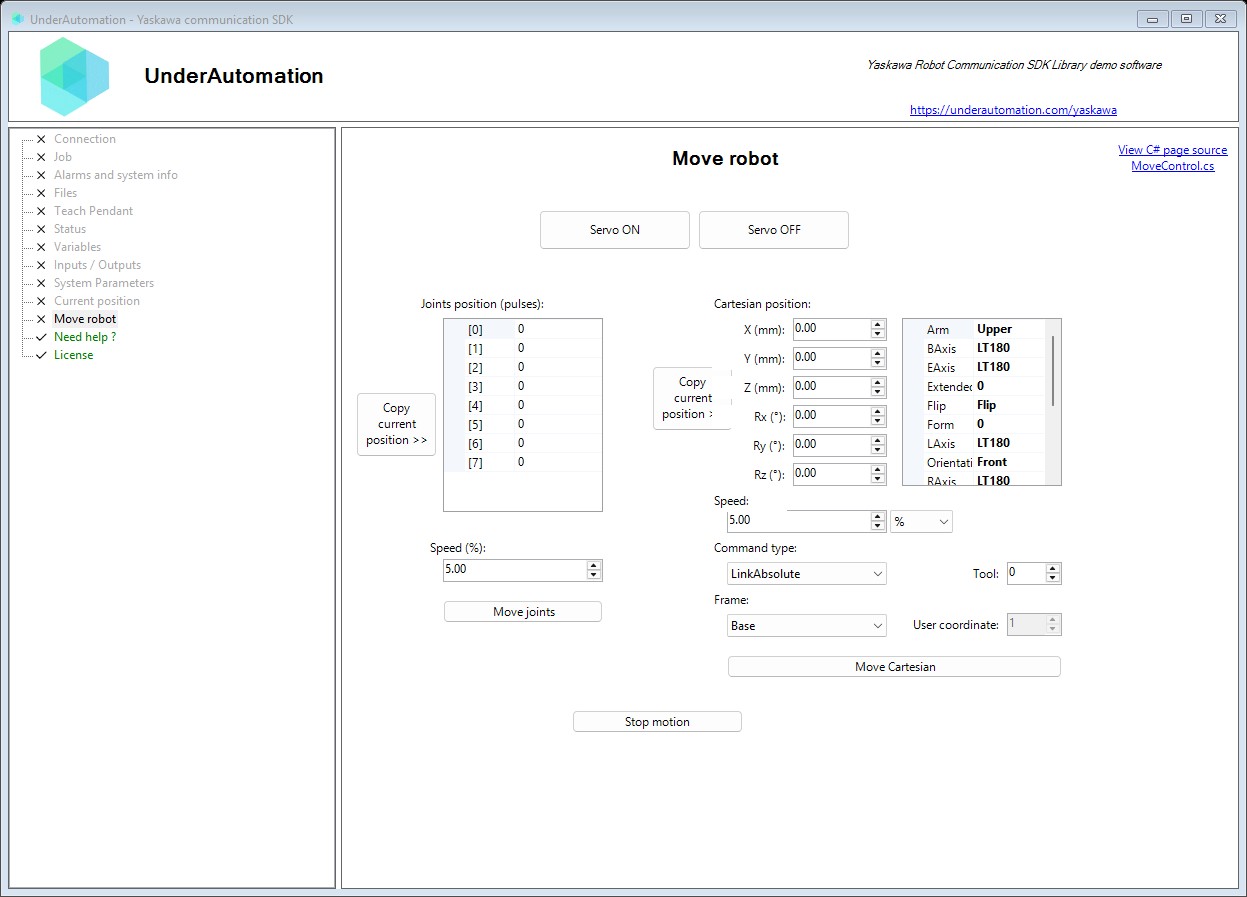The height and width of the screenshot is (897, 1247).
Task: Click the configuration property grid scrollbar
Action: point(1053,371)
